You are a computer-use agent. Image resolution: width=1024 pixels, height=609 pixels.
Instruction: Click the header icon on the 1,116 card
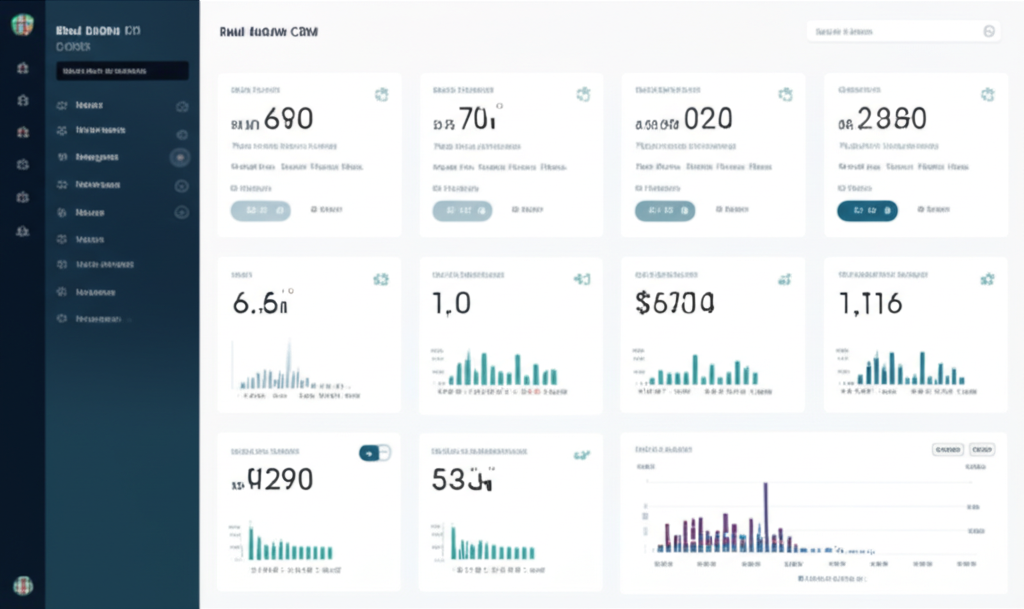coord(985,280)
